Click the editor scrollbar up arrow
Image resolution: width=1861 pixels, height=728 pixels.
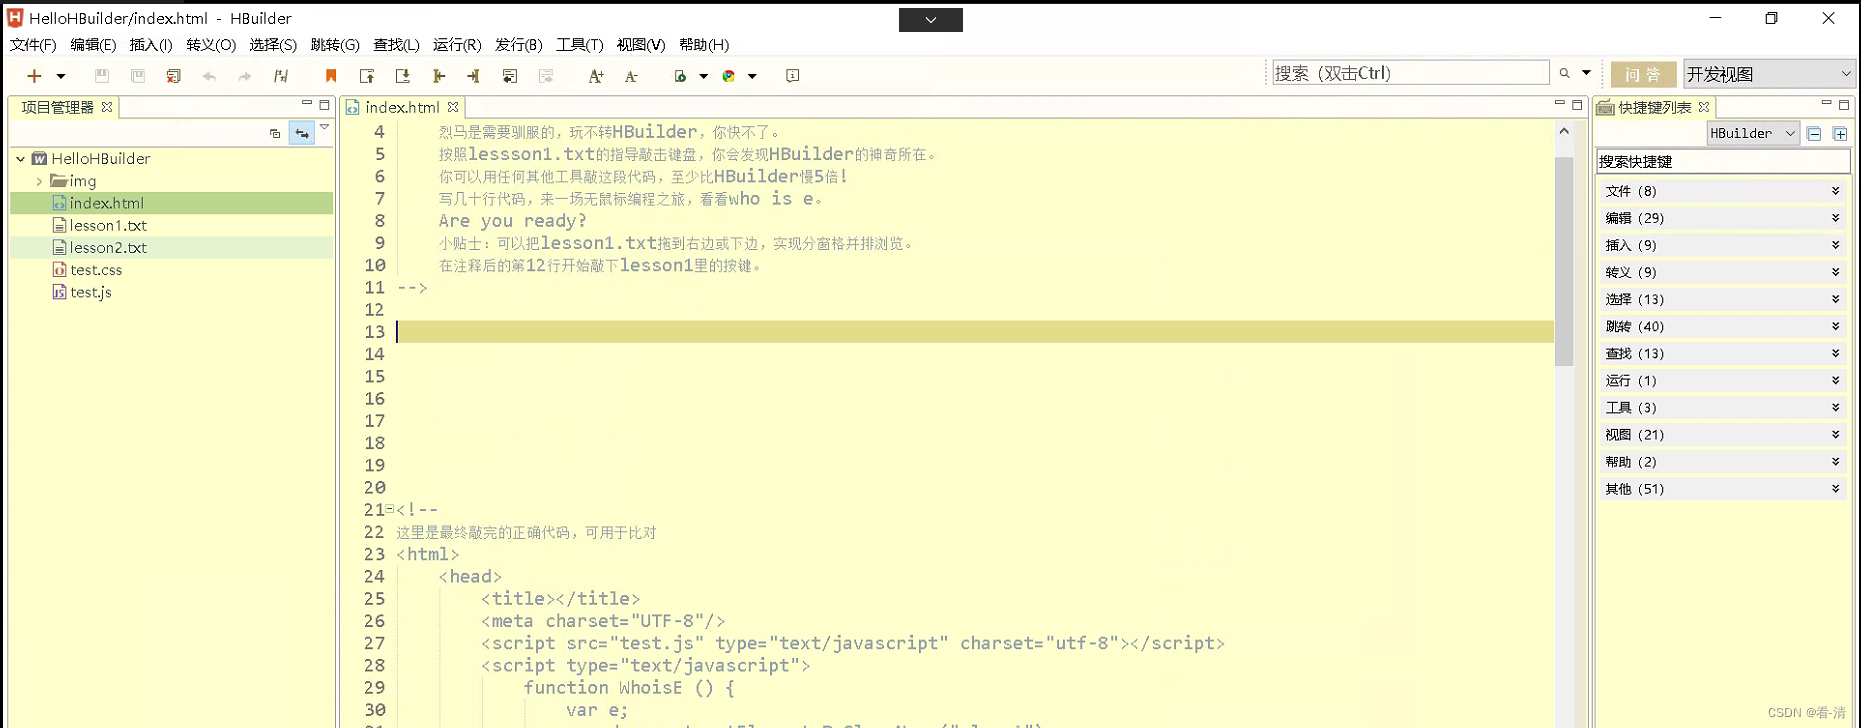click(x=1564, y=131)
